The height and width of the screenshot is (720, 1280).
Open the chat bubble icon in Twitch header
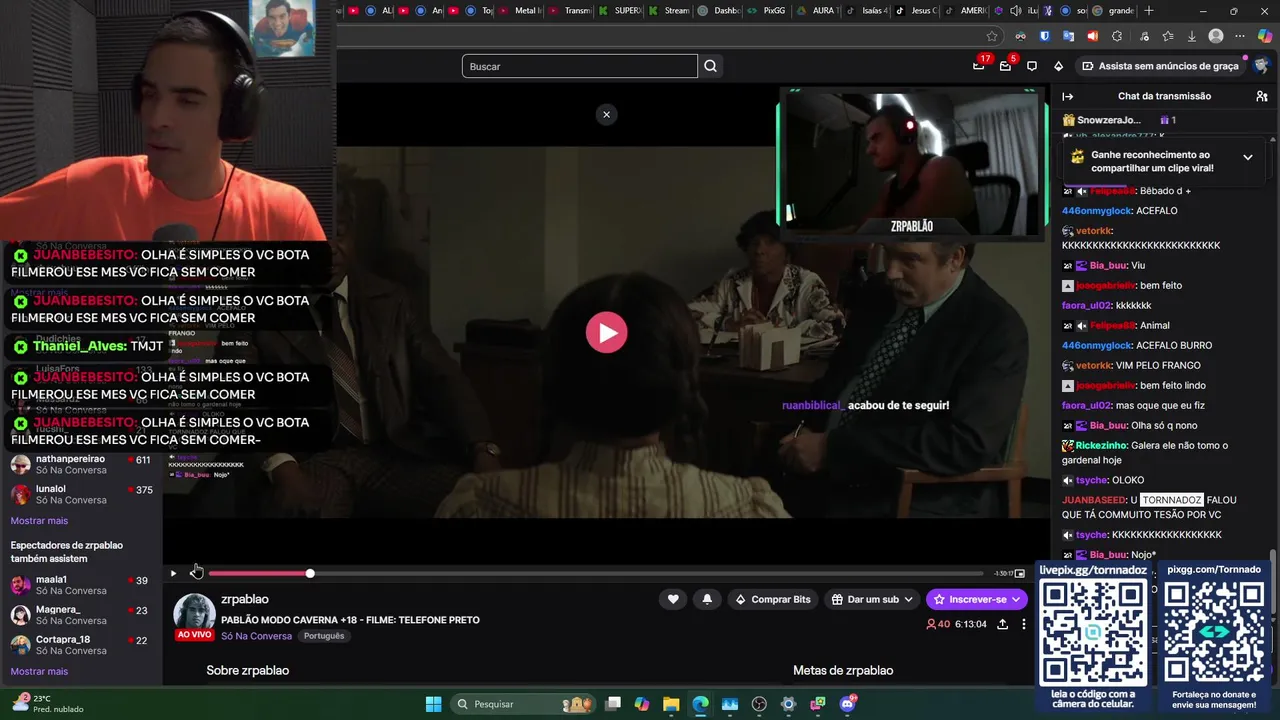pos(1032,66)
